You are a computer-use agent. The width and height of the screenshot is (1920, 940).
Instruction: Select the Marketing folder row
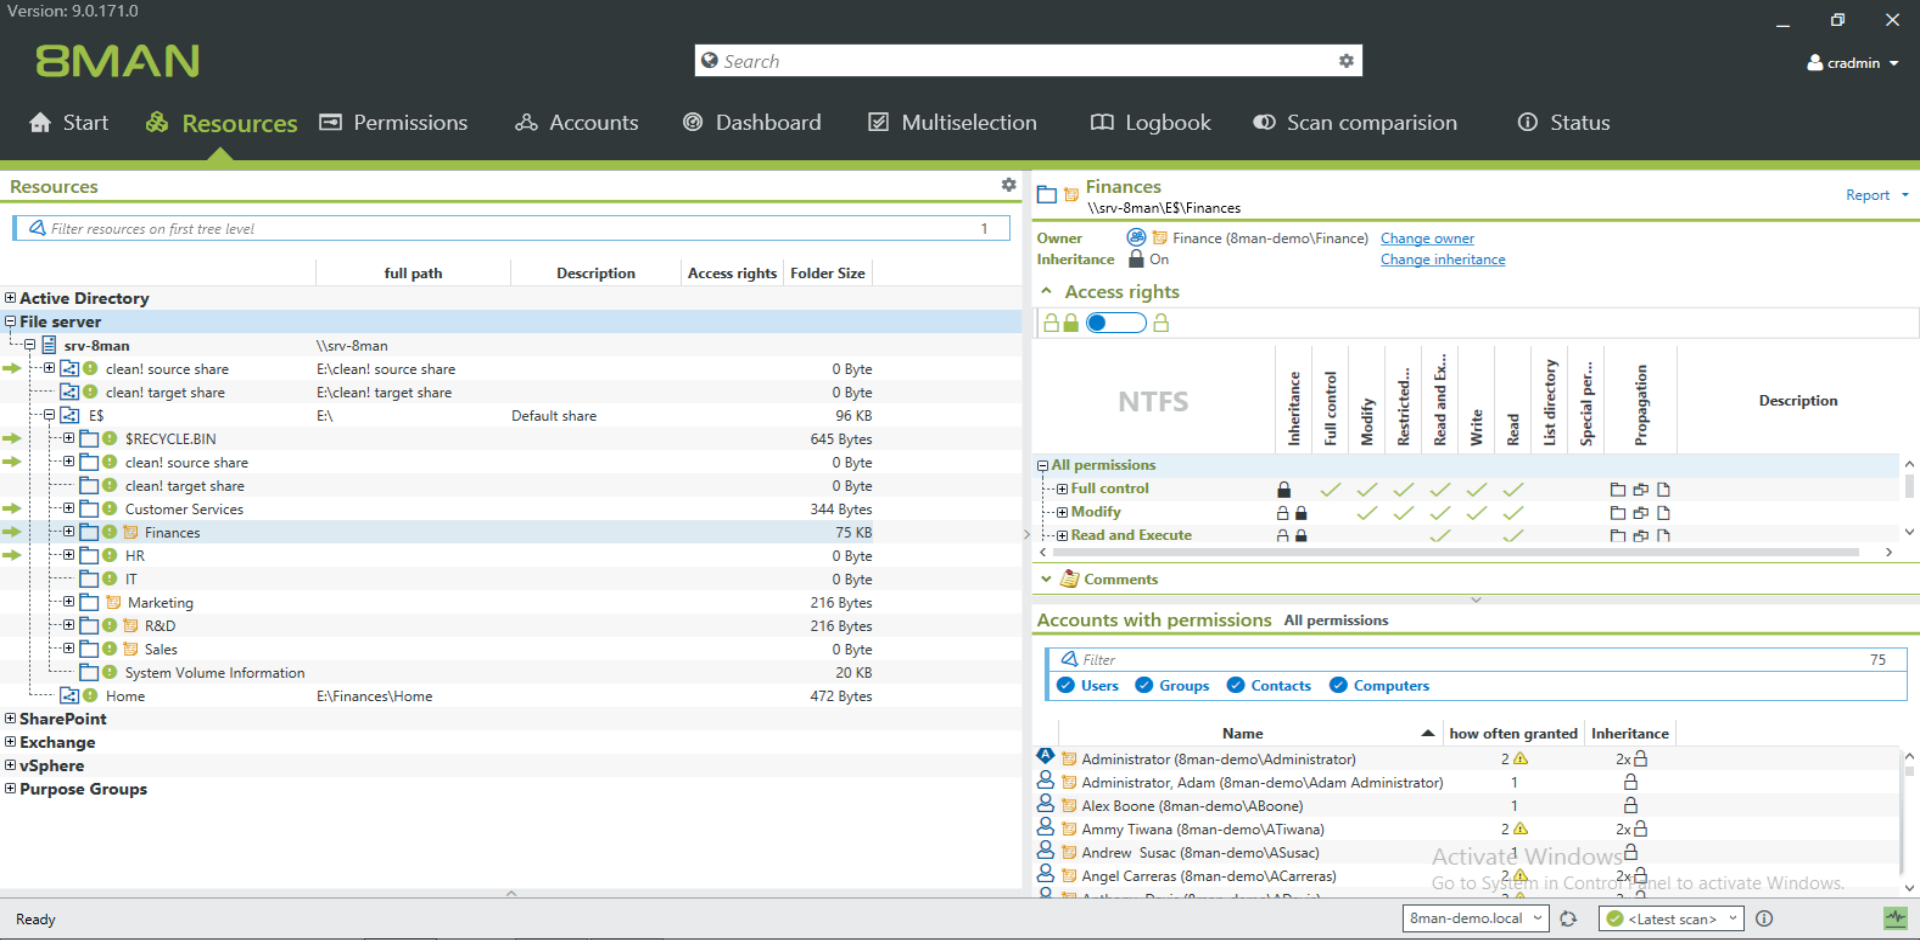click(510, 602)
